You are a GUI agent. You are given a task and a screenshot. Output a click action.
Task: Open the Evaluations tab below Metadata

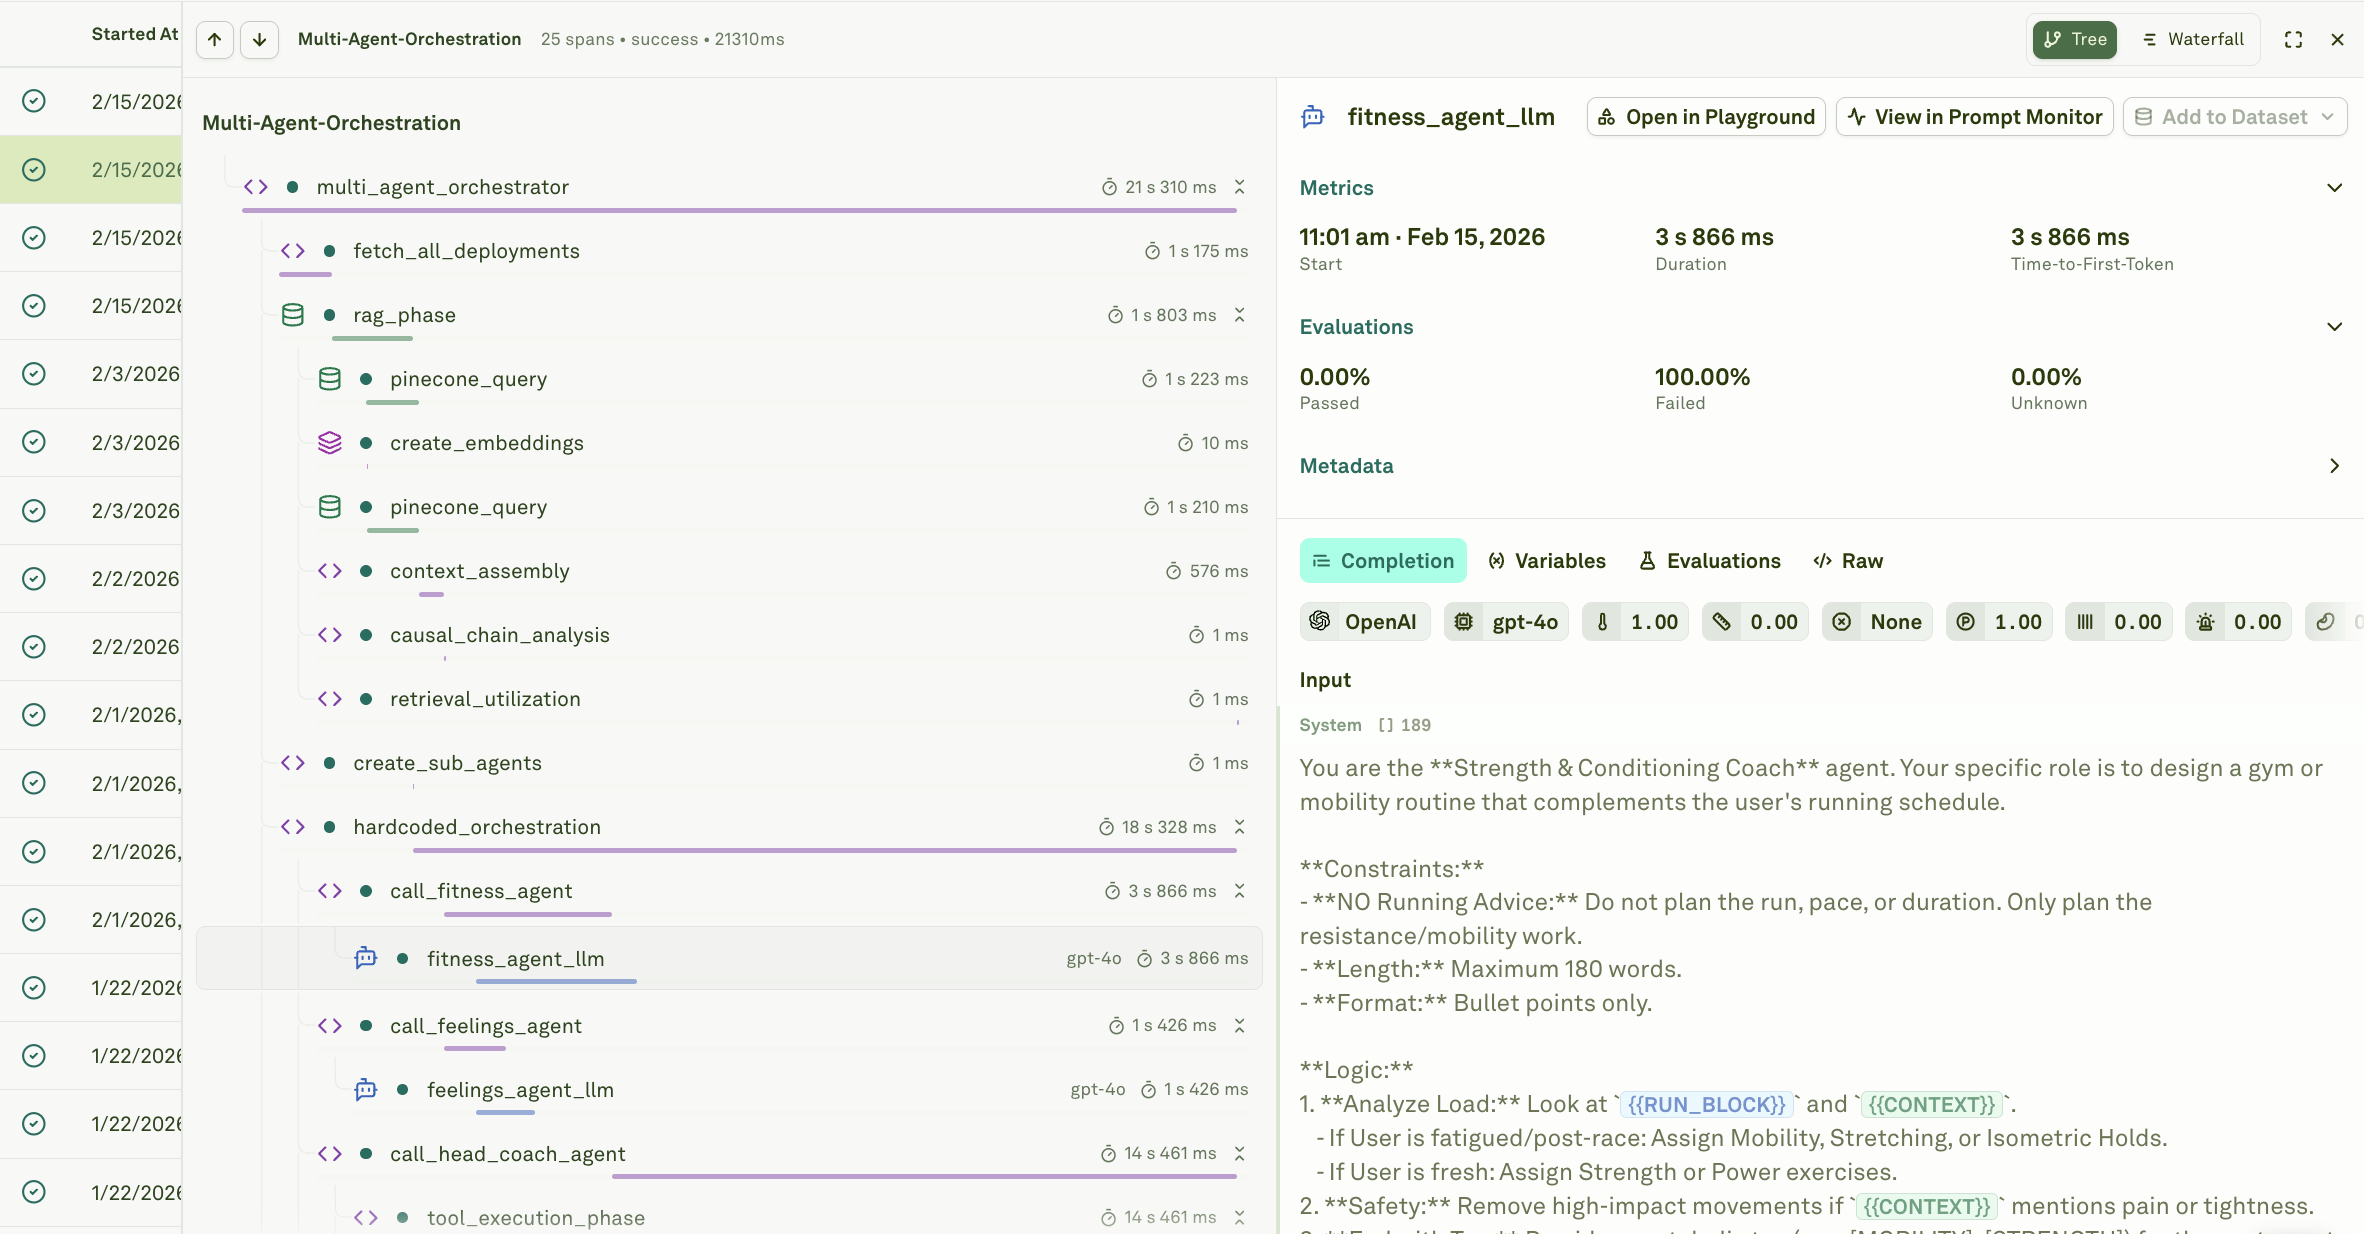(1710, 561)
